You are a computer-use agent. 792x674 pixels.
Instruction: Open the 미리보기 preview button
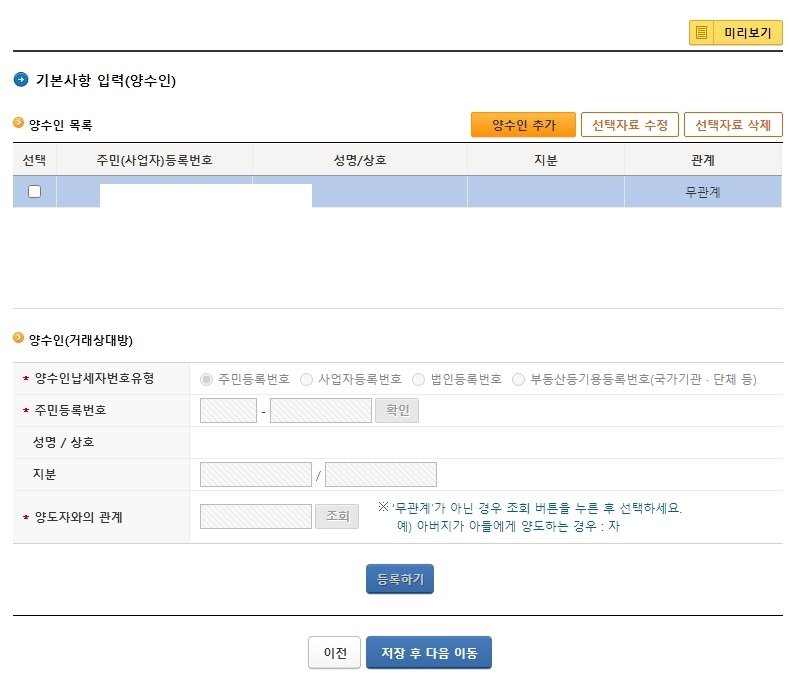(736, 33)
